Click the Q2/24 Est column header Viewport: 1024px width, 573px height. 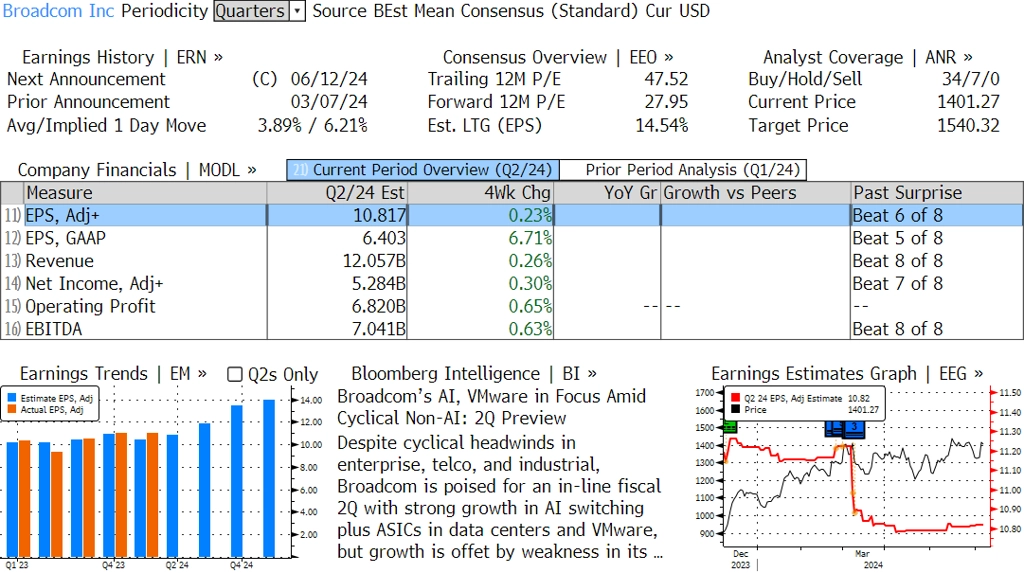pos(337,193)
